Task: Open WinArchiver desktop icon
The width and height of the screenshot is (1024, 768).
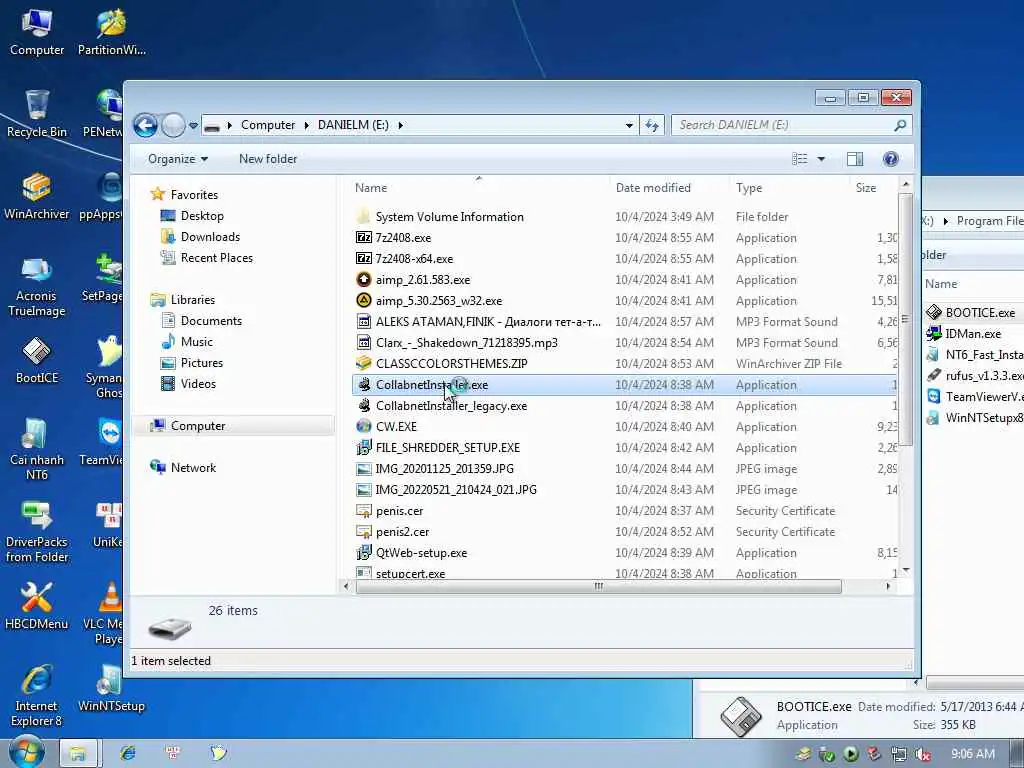Action: click(37, 196)
